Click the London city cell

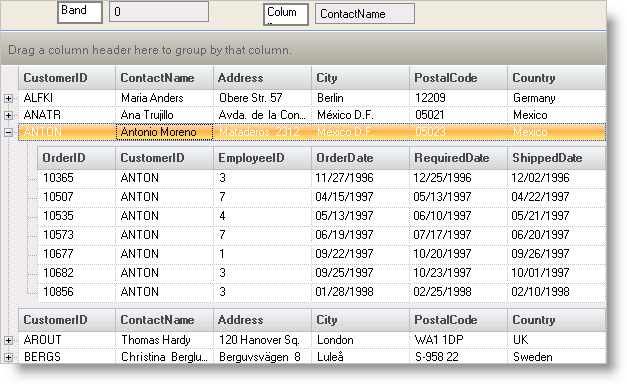[x=360, y=340]
